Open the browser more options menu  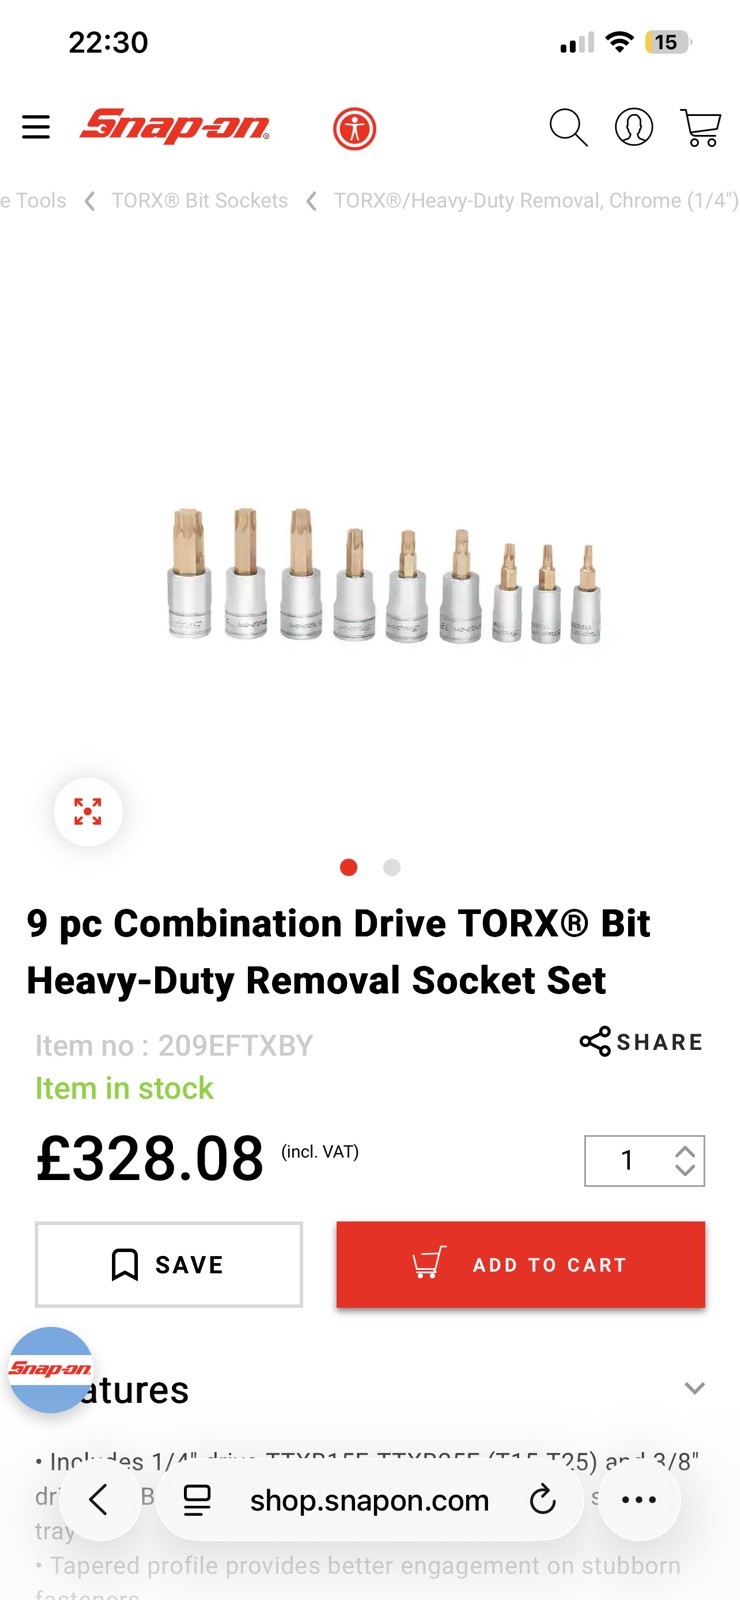[639, 1500]
